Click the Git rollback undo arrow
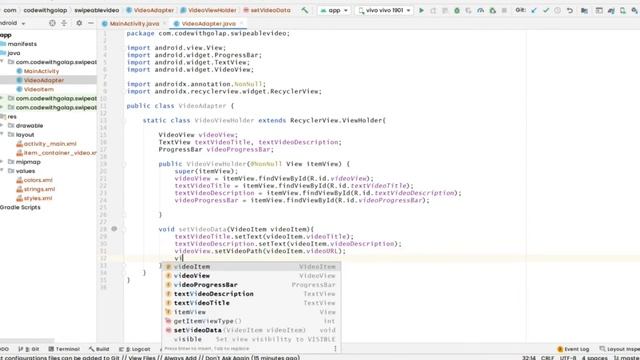 (569, 10)
